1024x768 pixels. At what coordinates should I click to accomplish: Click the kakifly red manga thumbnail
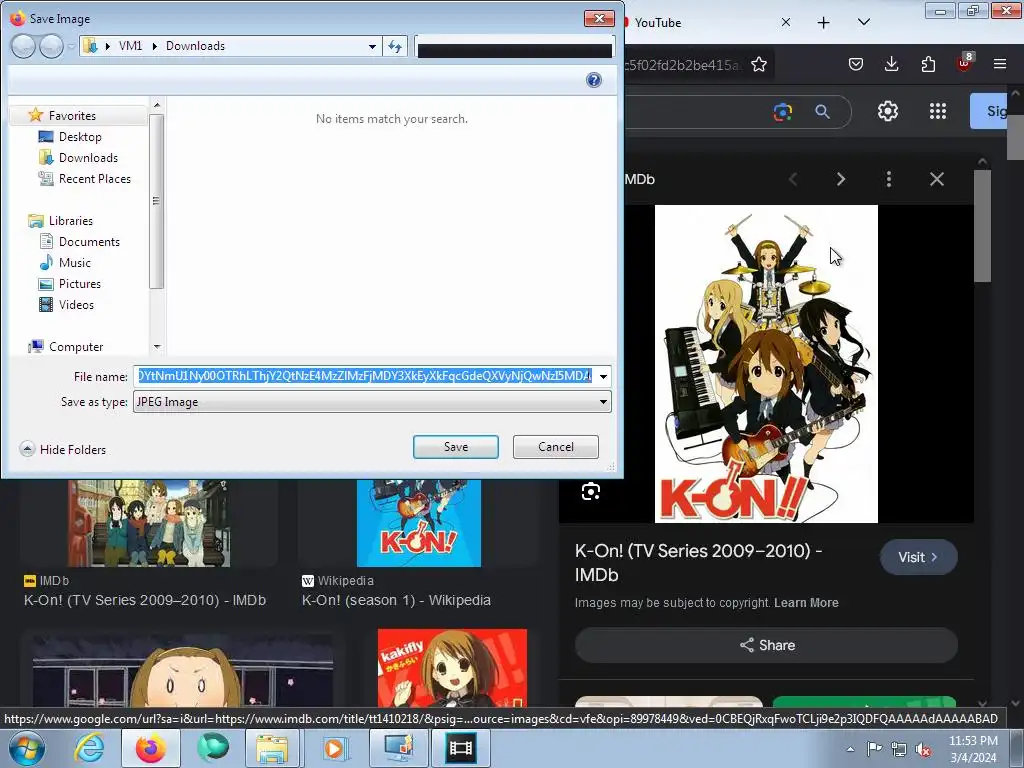pyautogui.click(x=452, y=668)
